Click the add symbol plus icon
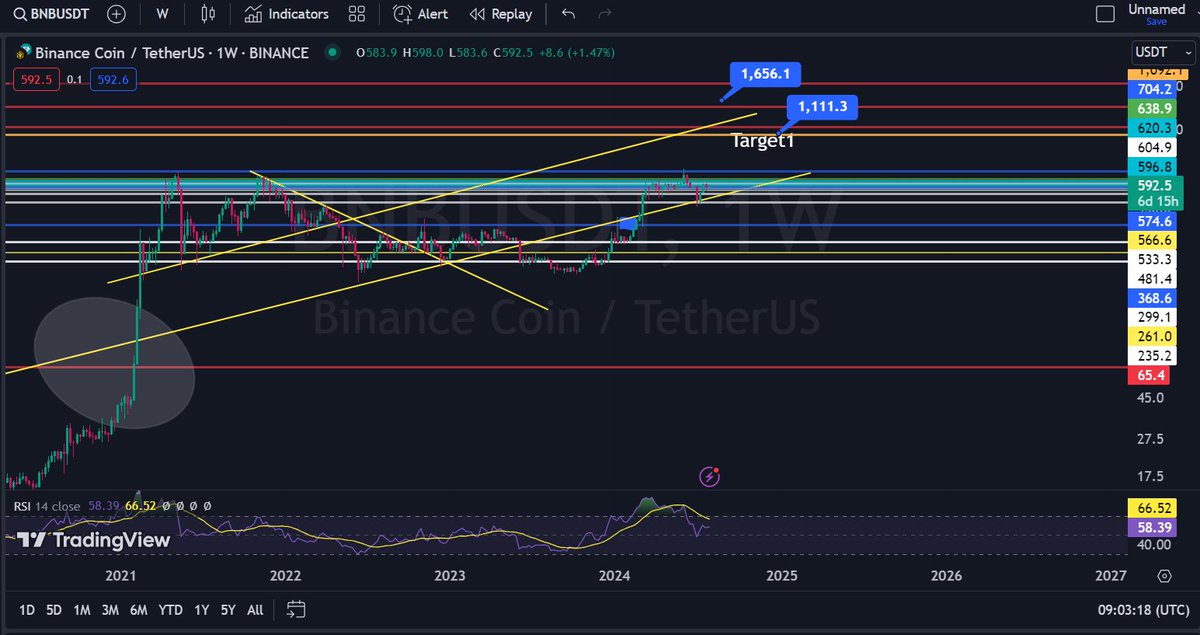 pos(117,14)
